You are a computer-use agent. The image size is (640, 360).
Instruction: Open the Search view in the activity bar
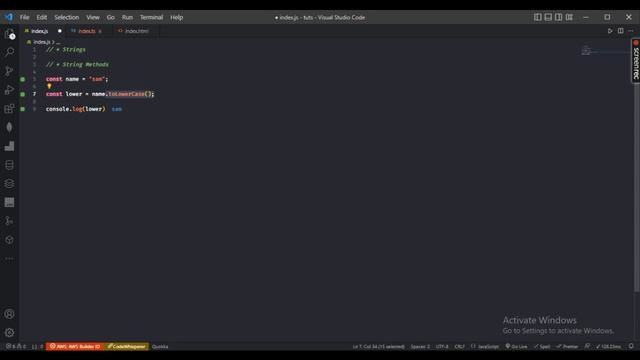pyautogui.click(x=9, y=52)
